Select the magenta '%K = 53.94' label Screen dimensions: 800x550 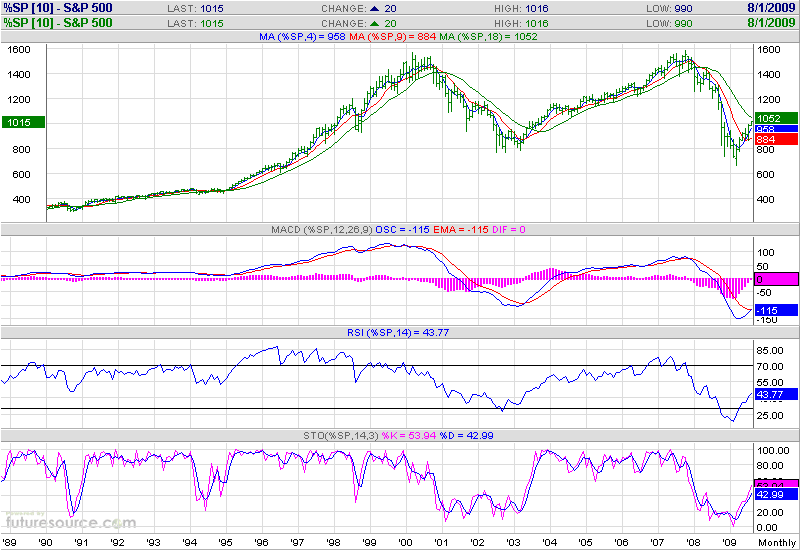(409, 436)
